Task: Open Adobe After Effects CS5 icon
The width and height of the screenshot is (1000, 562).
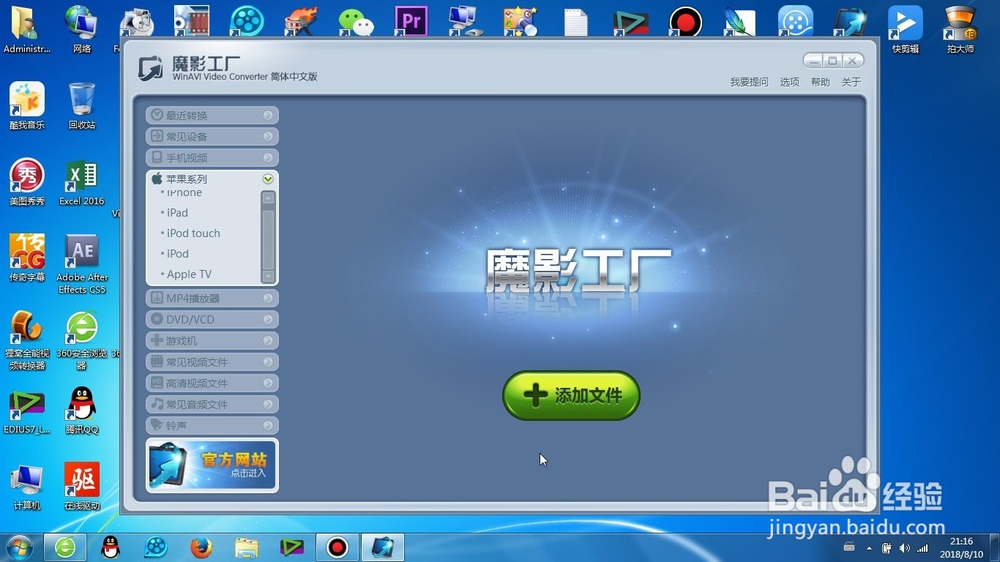Action: point(82,264)
